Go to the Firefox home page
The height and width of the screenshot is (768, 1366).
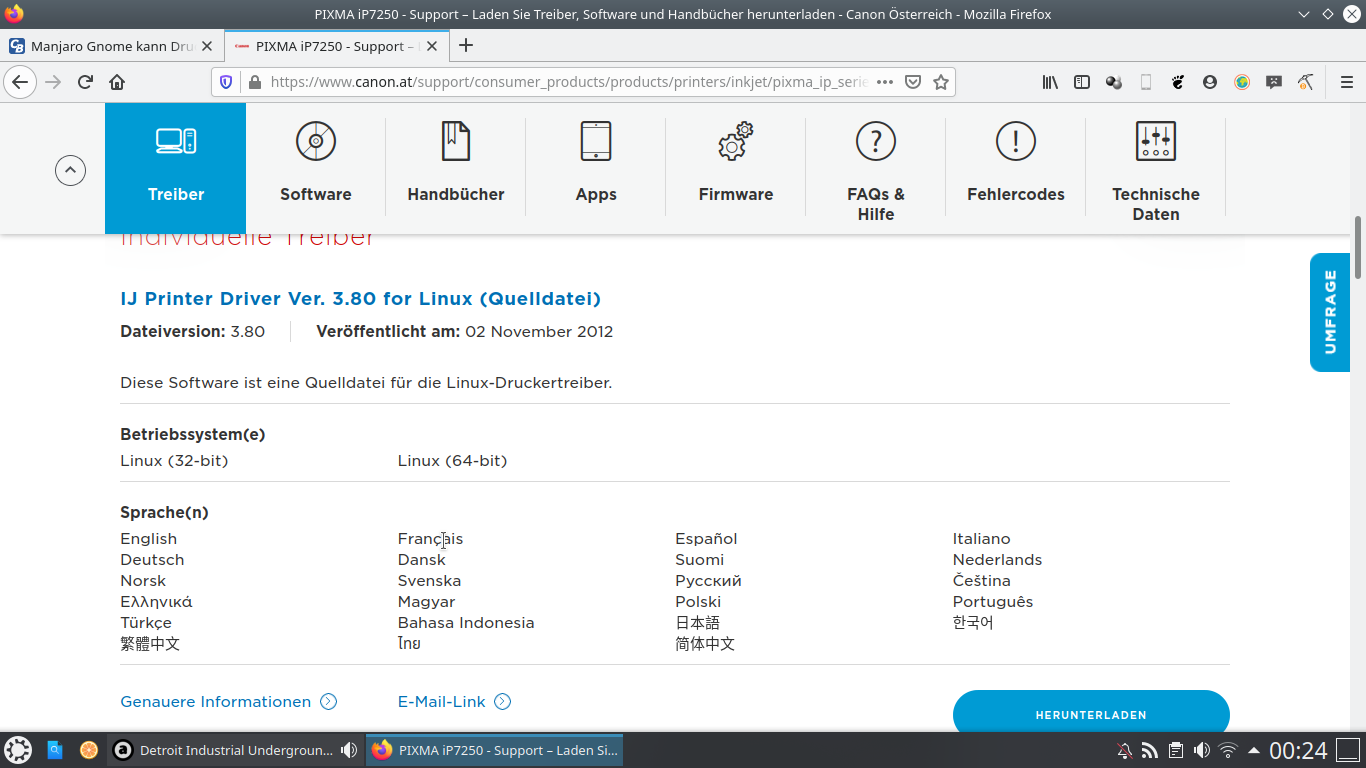117,82
